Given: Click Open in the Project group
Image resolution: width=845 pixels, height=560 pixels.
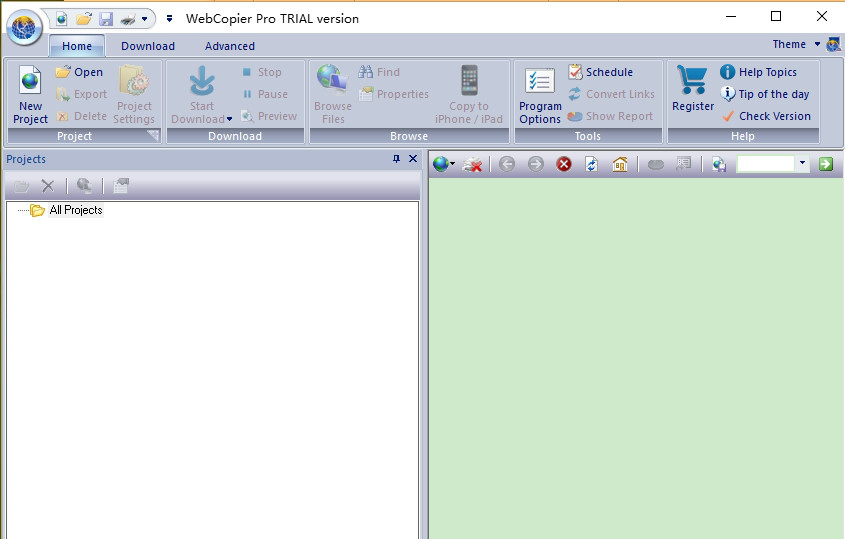Looking at the screenshot, I should pos(79,72).
